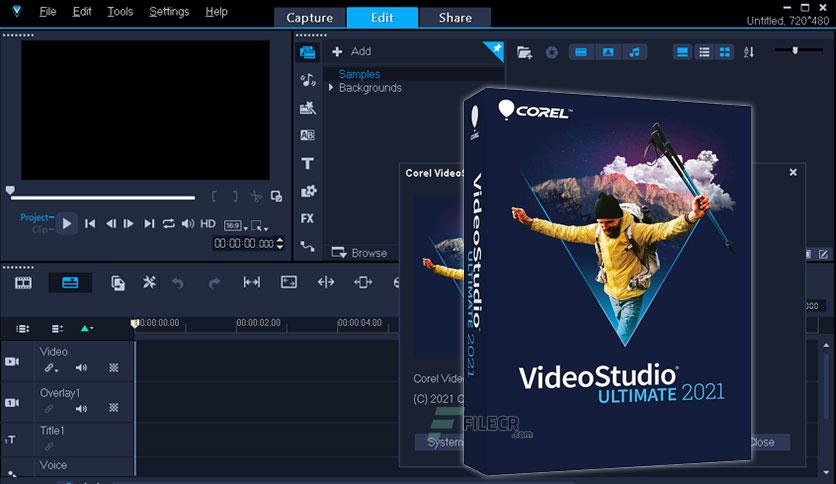Open the Title library (T icon)
The height and width of the screenshot is (484, 836).
[x=307, y=163]
